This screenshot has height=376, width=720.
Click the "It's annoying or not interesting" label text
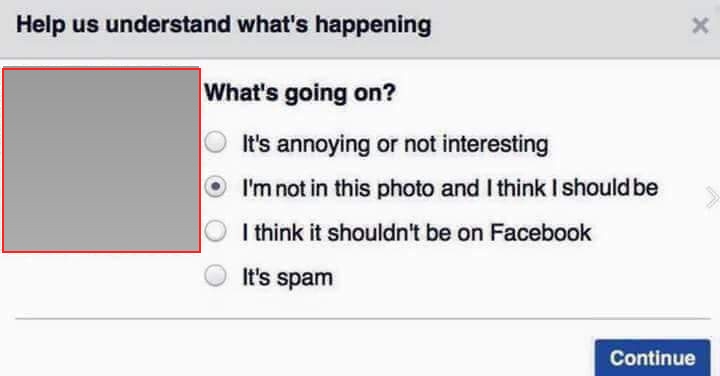point(395,144)
